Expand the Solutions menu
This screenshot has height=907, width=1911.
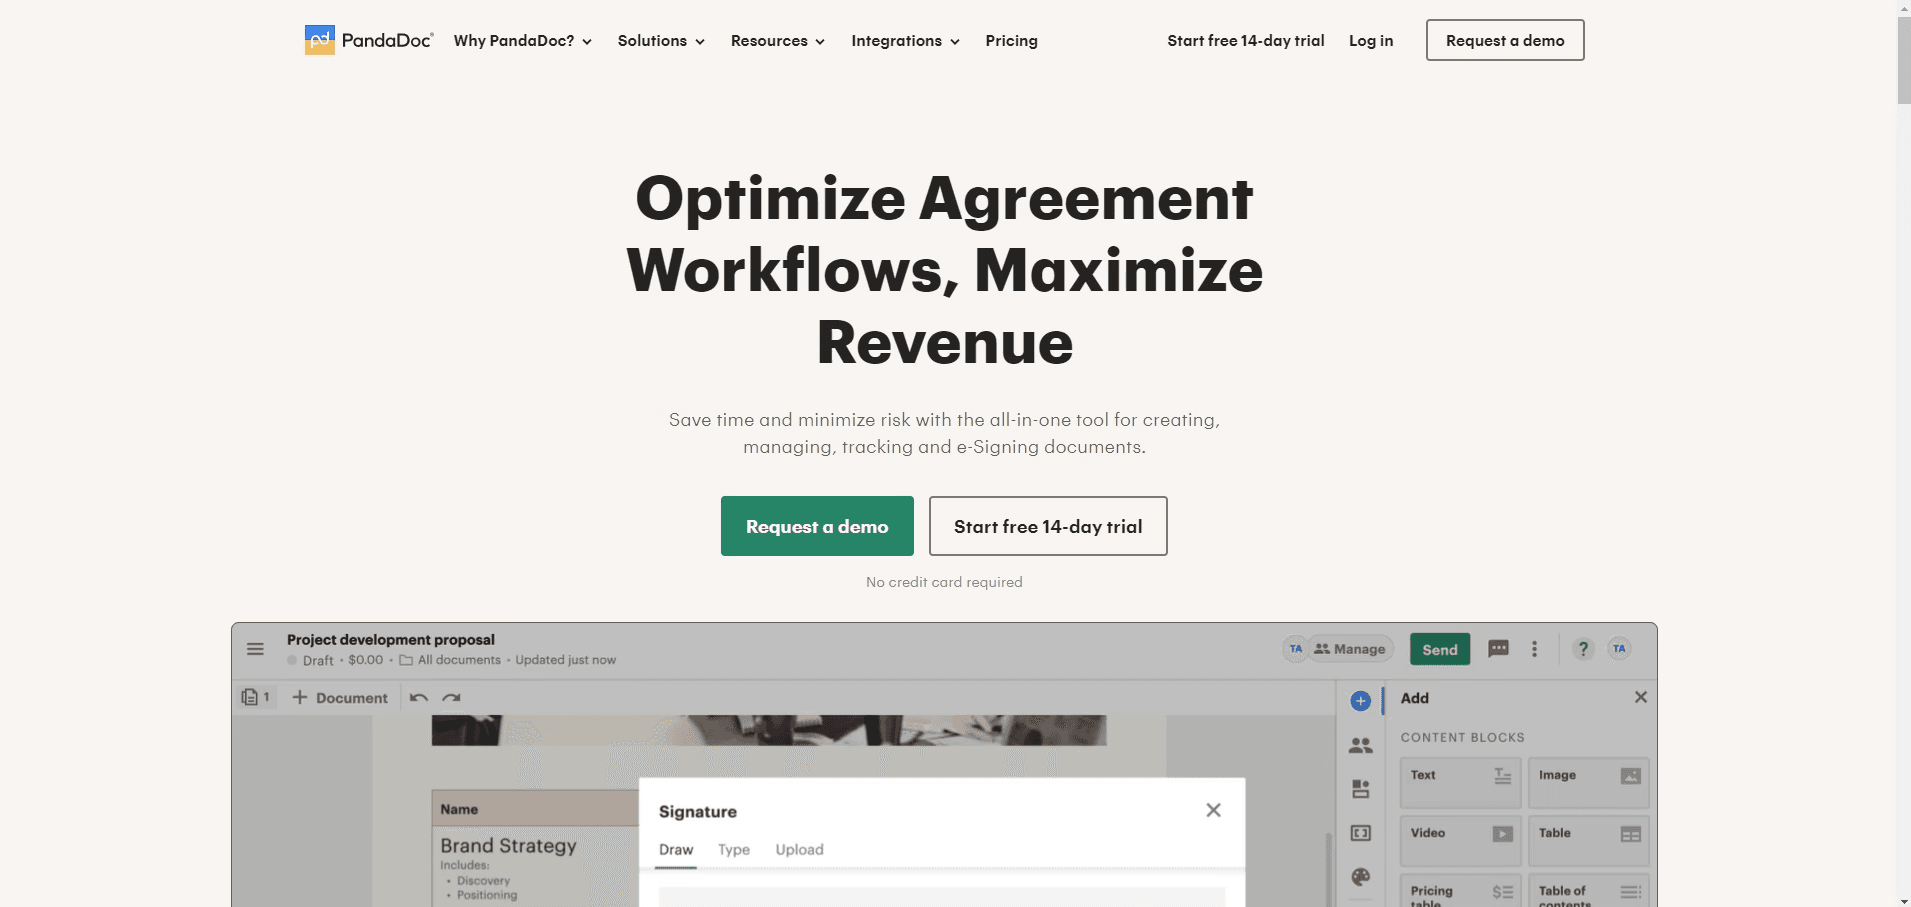tap(661, 41)
